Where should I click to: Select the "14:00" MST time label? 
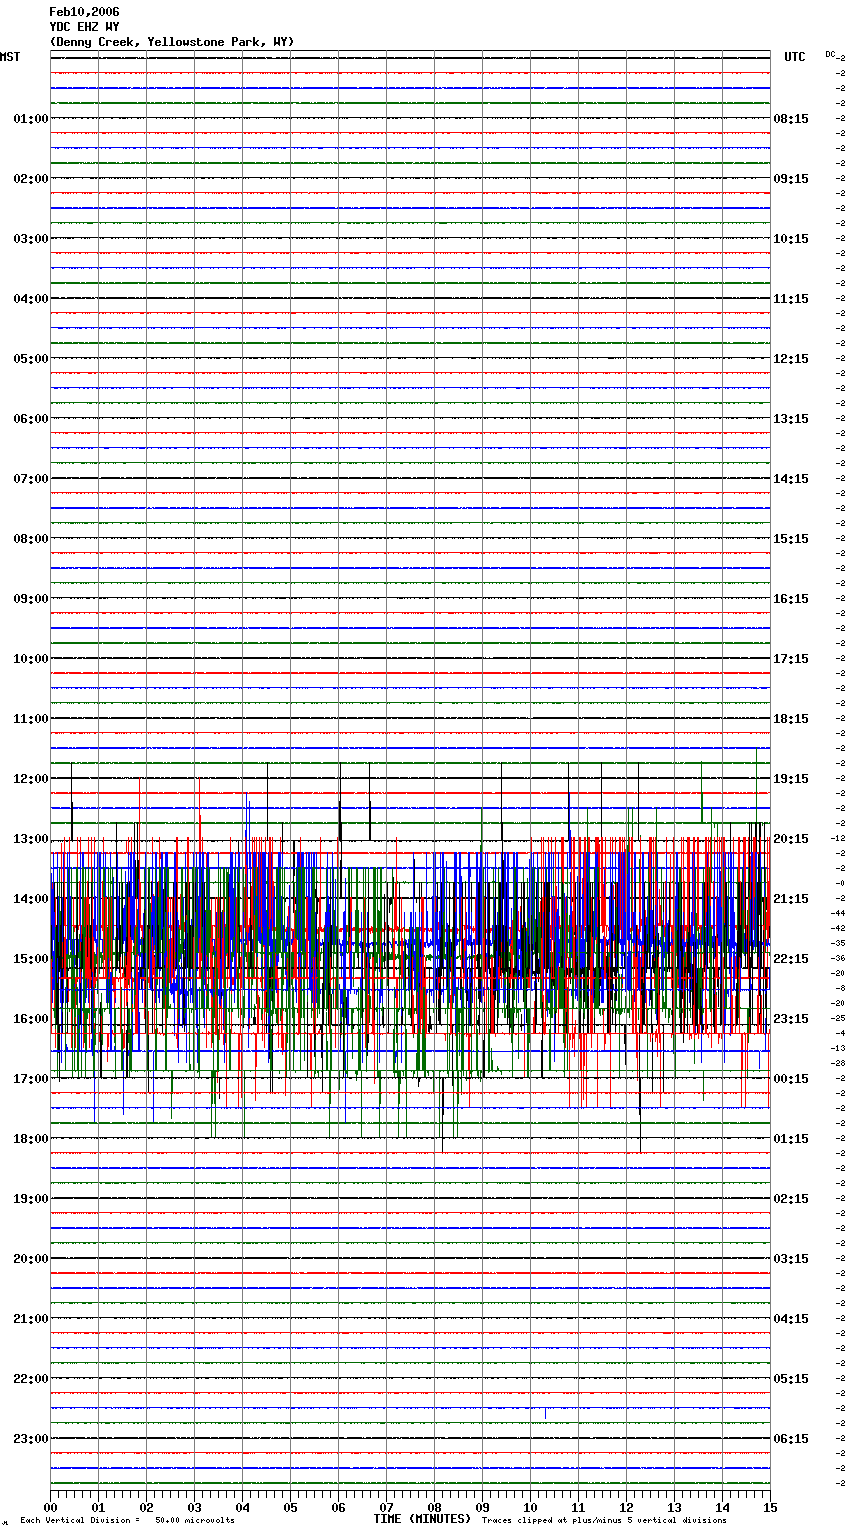31,899
